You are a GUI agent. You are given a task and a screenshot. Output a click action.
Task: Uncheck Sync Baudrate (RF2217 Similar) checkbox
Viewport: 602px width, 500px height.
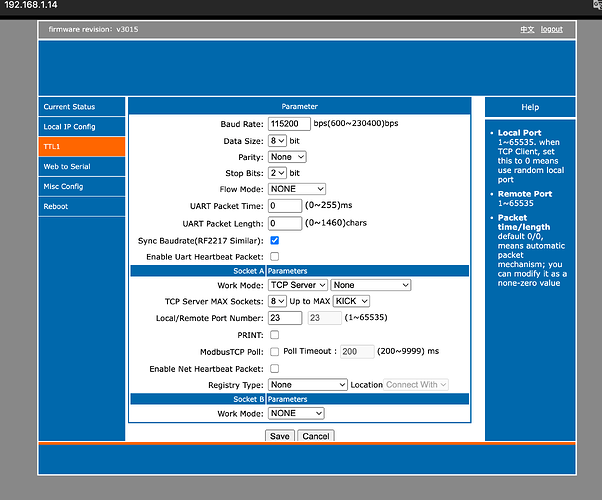[275, 241]
